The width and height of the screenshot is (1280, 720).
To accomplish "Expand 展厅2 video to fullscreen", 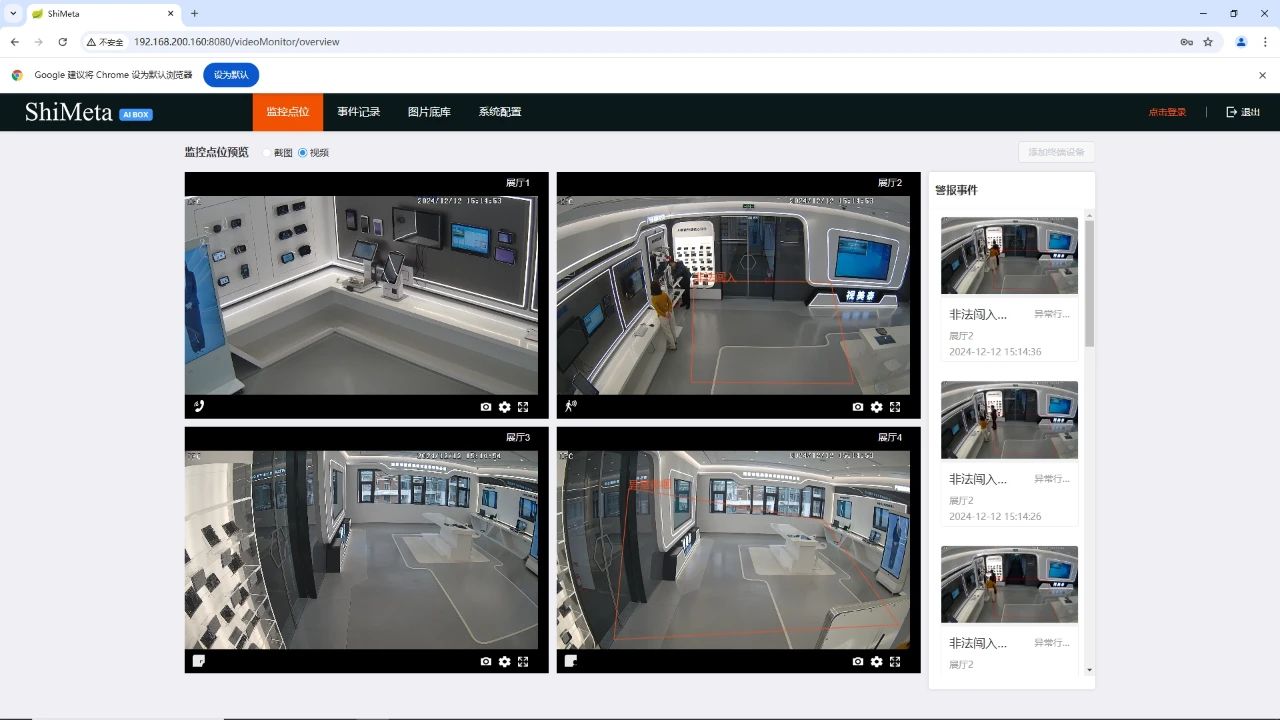I will pos(895,407).
